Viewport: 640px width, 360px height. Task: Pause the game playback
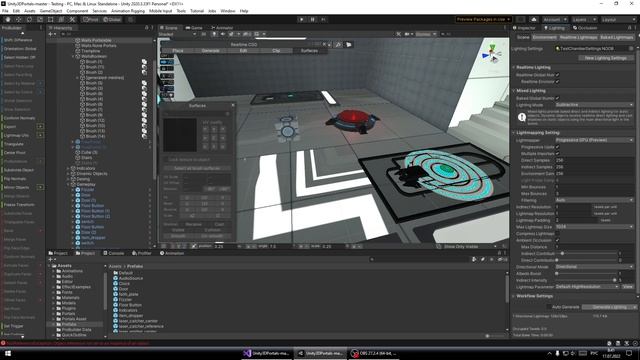[x=313, y=19]
